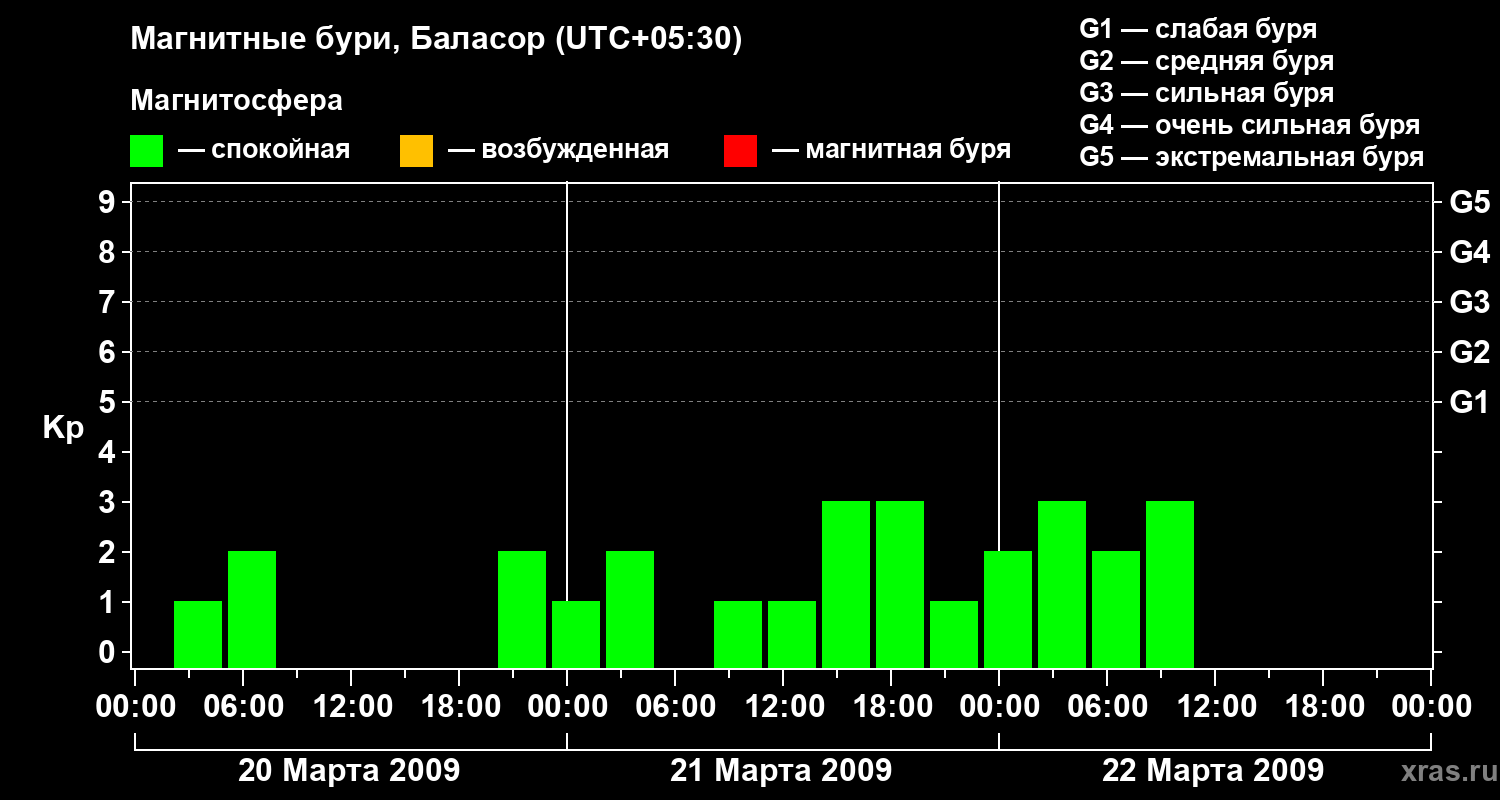Click the '21 Марта 2009' date label
This screenshot has width=1500, height=800.
pyautogui.click(x=781, y=771)
